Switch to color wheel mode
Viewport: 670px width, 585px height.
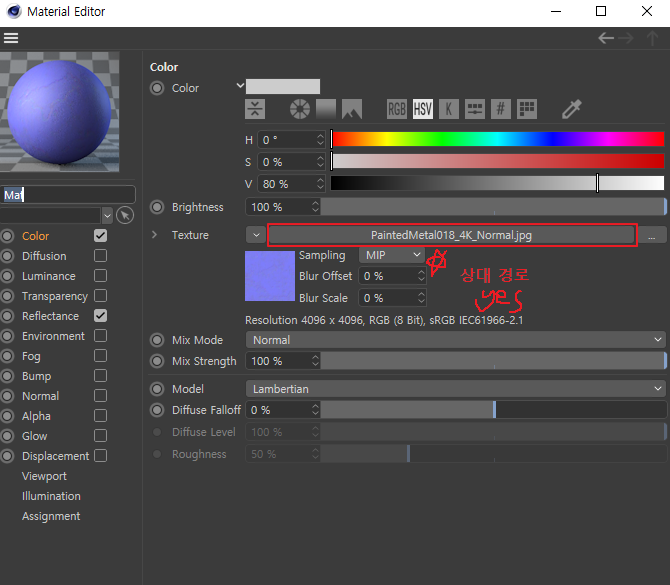click(300, 109)
